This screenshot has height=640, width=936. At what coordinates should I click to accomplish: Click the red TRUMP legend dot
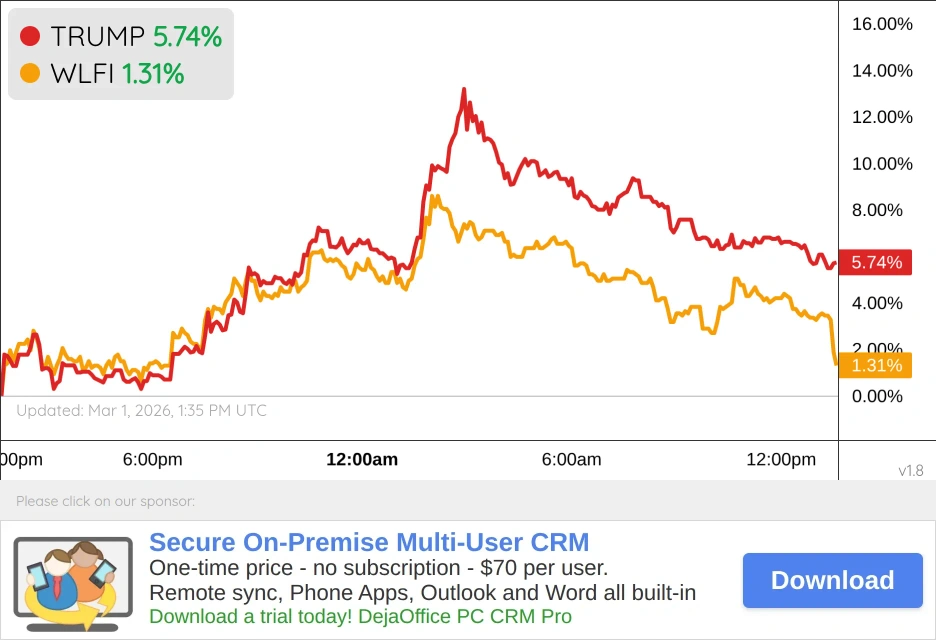point(30,37)
